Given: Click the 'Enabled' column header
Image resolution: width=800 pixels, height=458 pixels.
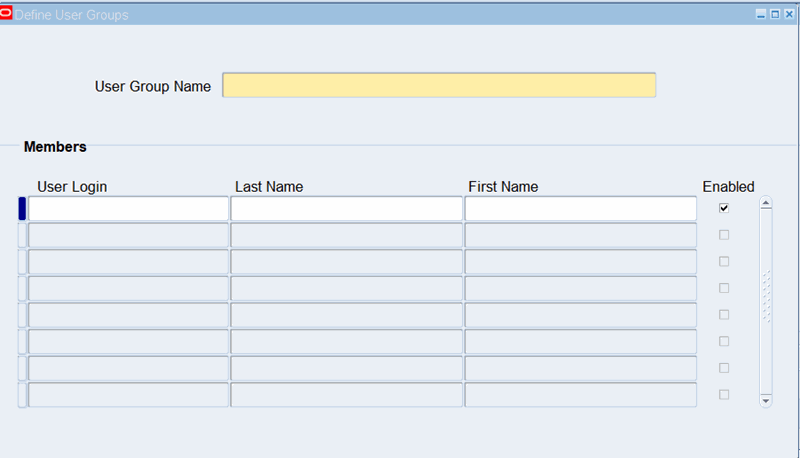Looking at the screenshot, I should click(728, 187).
